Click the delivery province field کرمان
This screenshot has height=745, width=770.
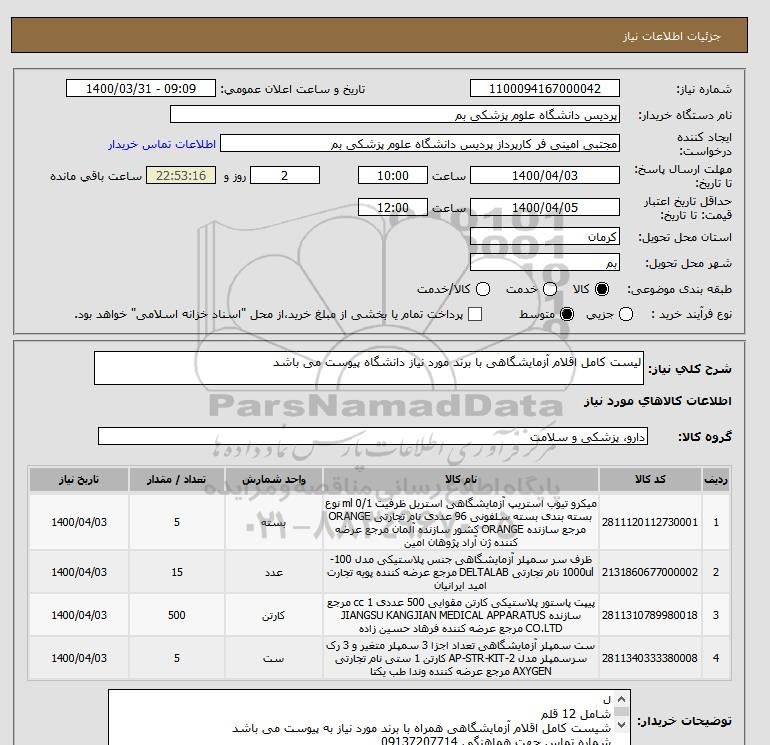[x=545, y=237]
